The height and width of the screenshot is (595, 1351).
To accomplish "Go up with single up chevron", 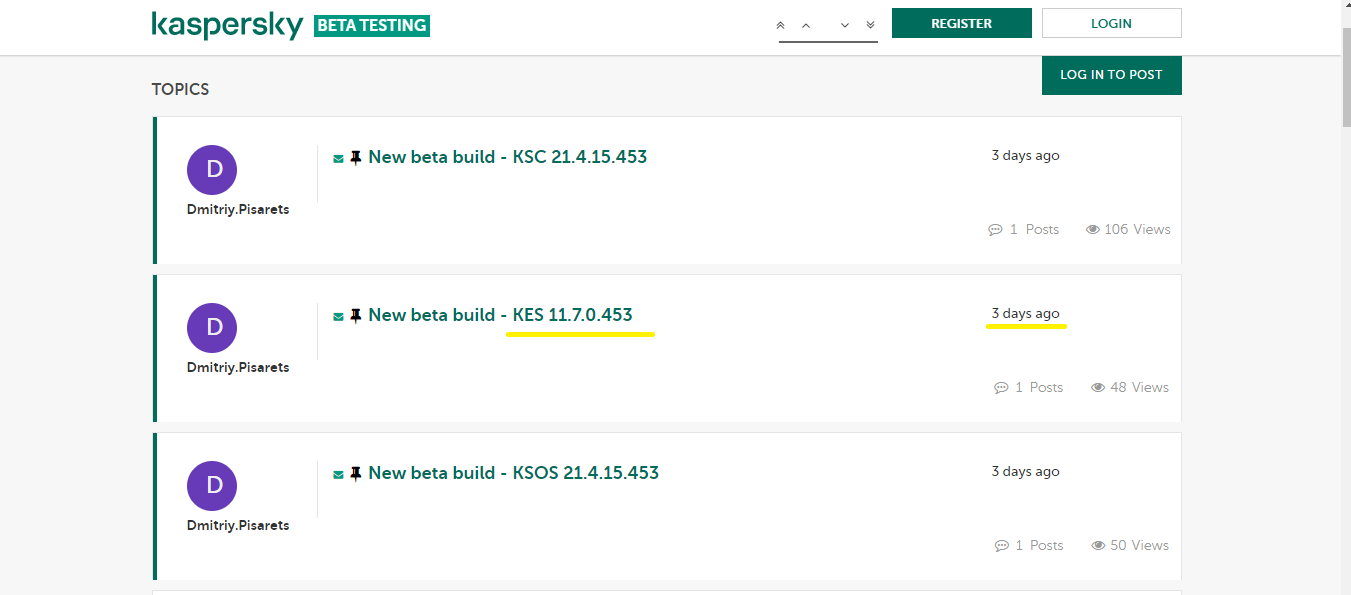I will (x=806, y=25).
